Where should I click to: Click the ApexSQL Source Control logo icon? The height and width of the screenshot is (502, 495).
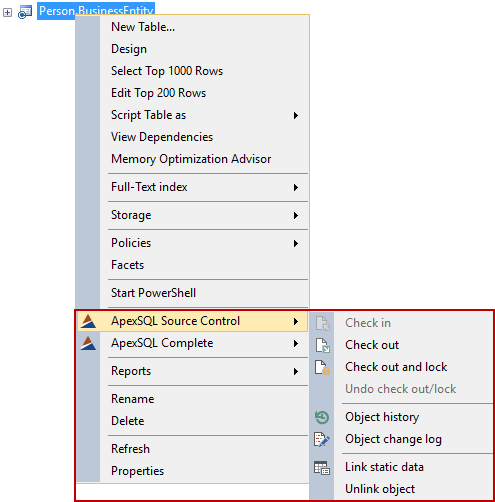pyautogui.click(x=89, y=321)
